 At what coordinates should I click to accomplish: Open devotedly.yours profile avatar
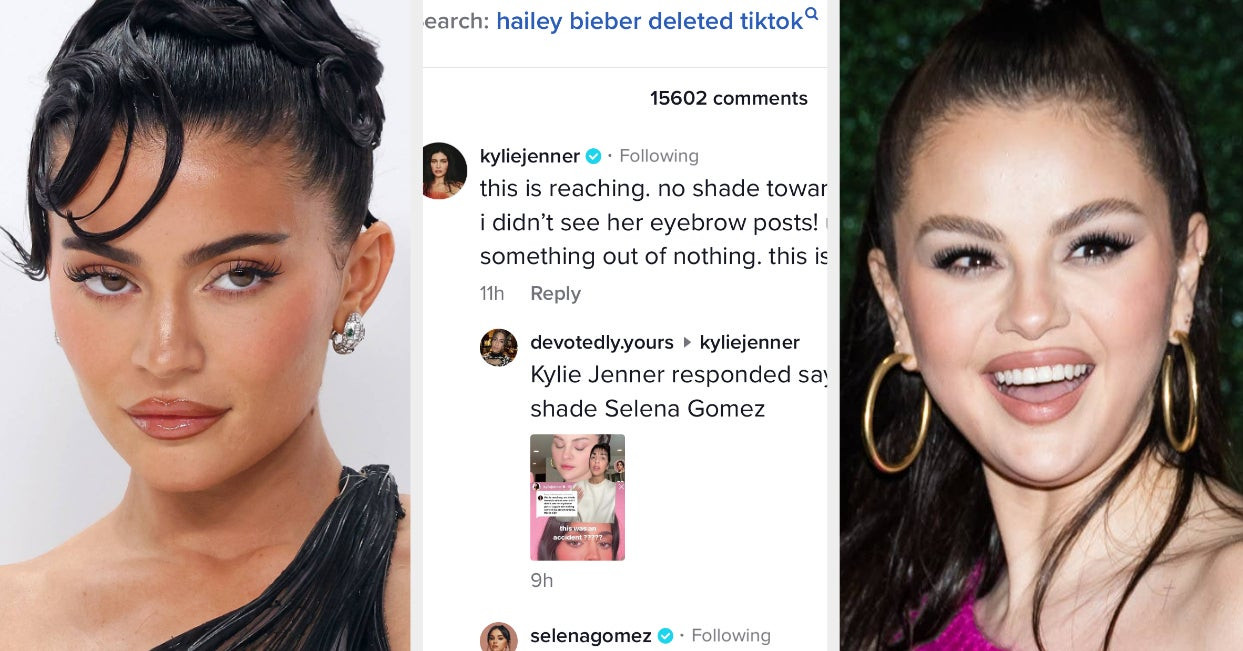498,347
